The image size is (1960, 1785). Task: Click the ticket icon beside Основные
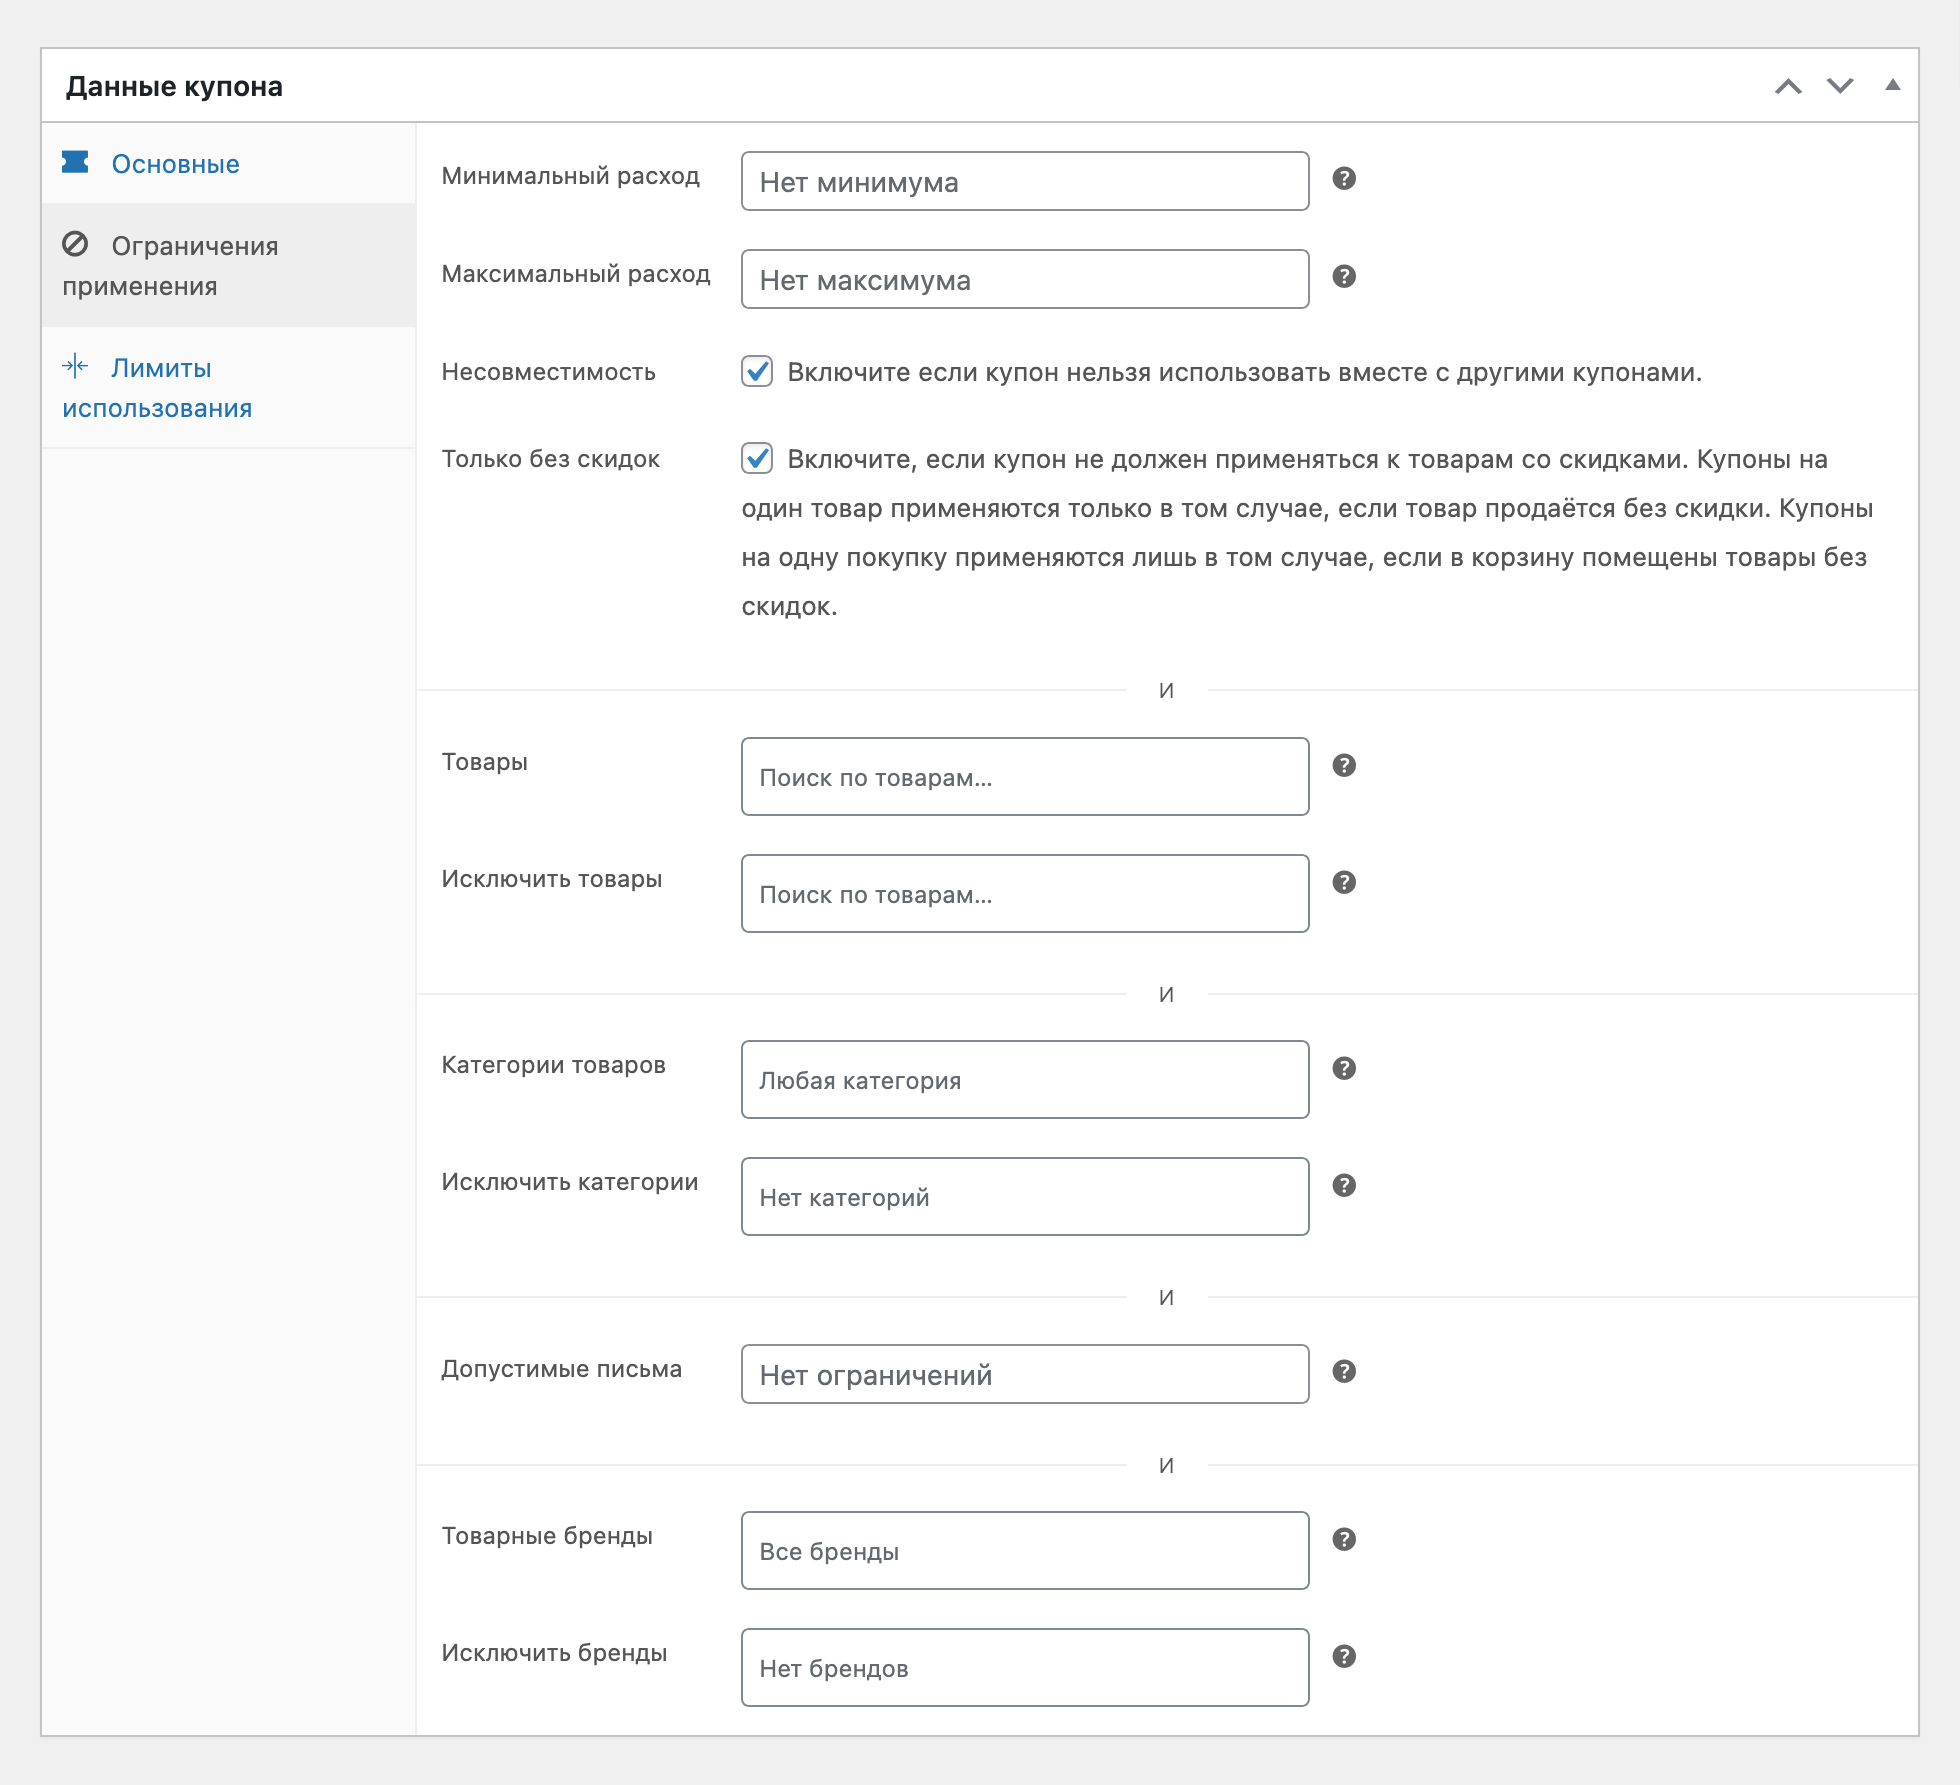(x=75, y=162)
